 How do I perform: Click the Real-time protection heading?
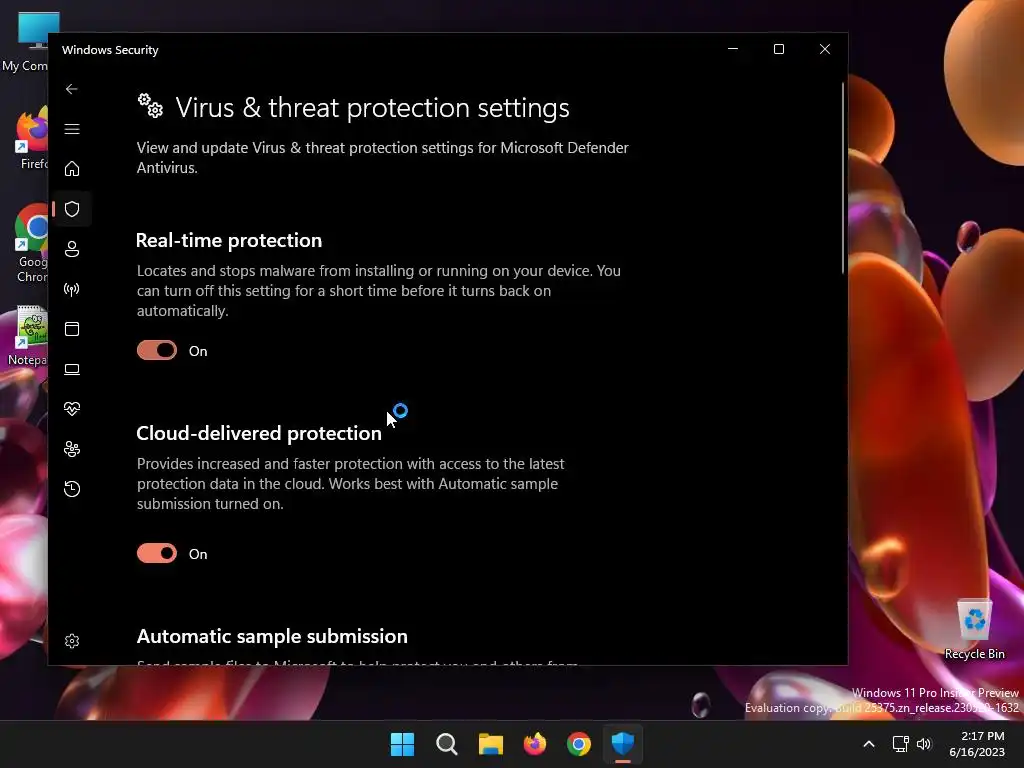coord(229,240)
